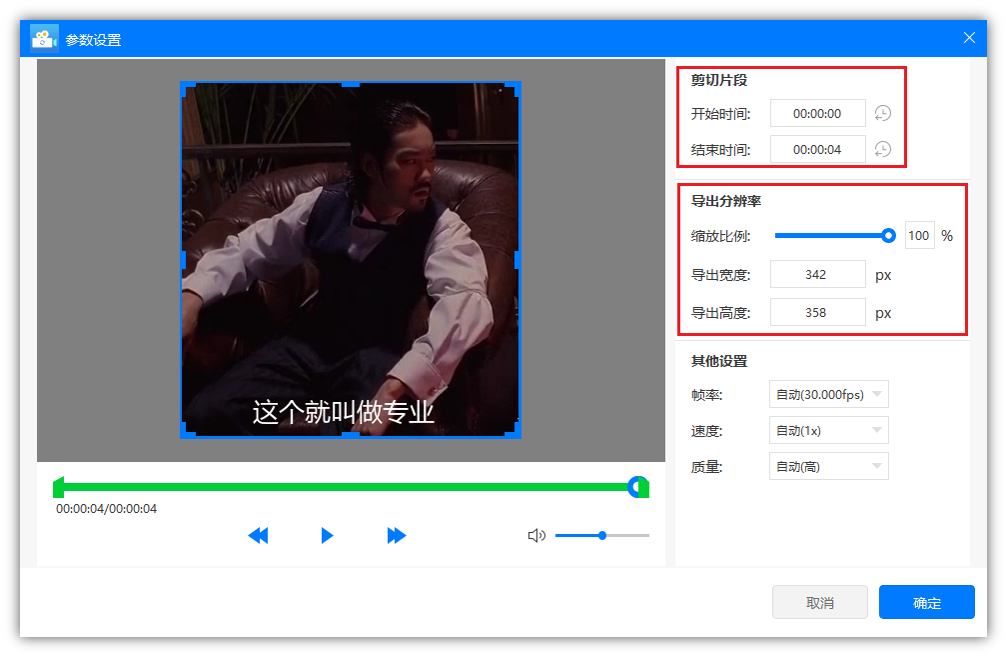This screenshot has width=1007, height=657.
Task: Click the fast-forward playback button
Action: [396, 535]
